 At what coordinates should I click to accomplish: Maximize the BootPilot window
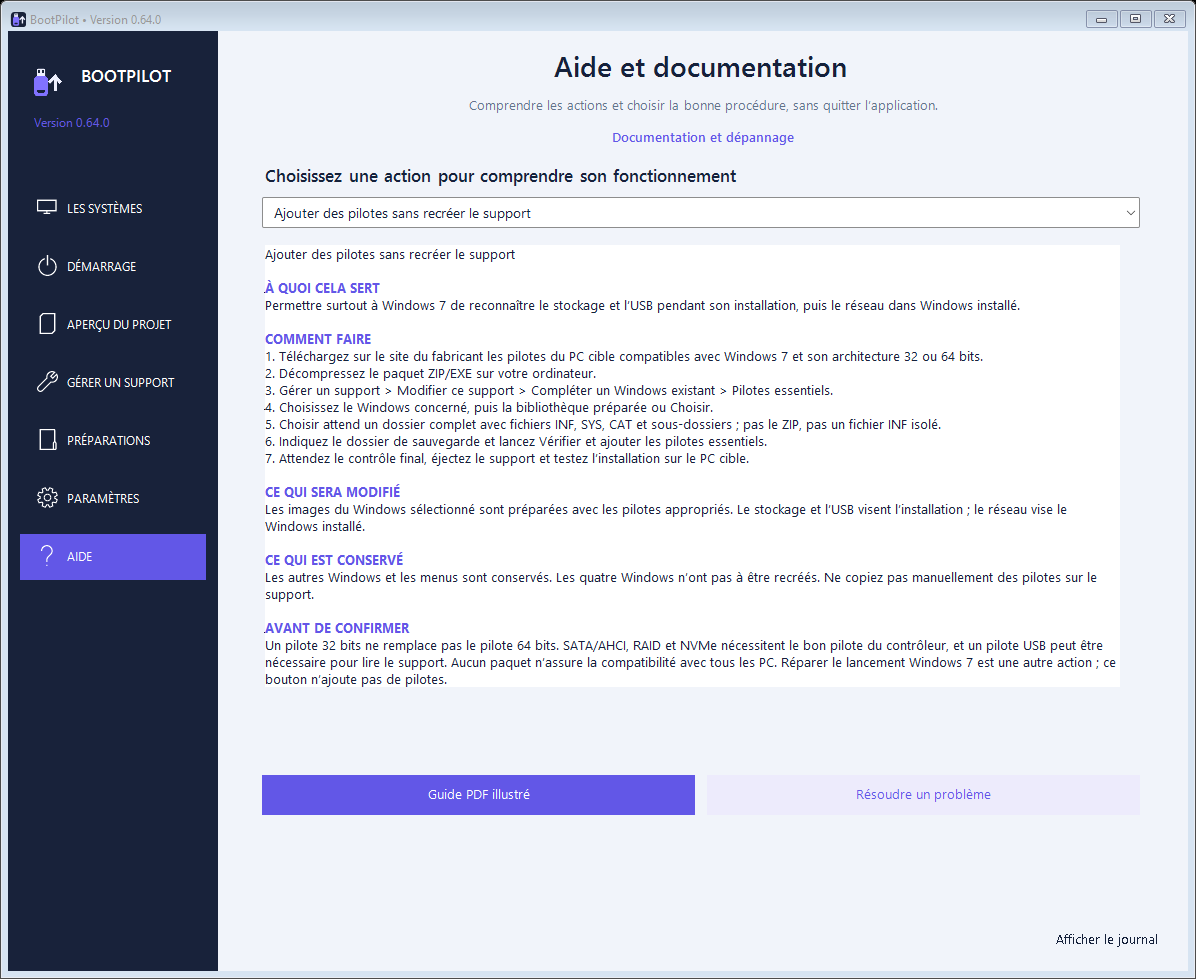tap(1135, 19)
